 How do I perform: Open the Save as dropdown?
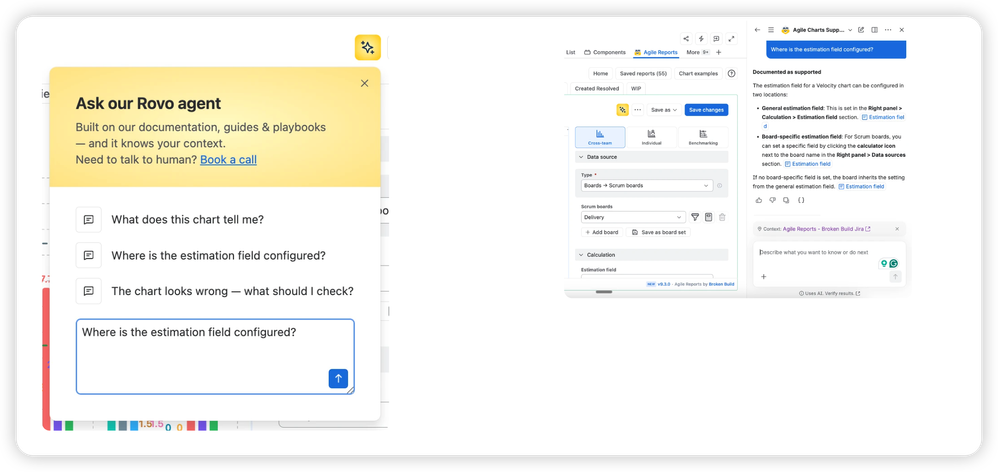[x=664, y=110]
